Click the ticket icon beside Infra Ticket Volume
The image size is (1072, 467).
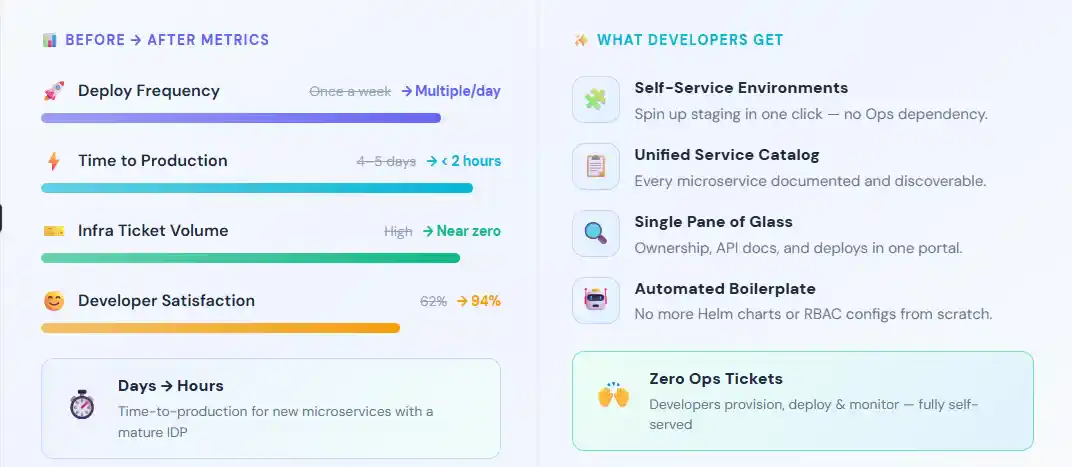tap(53, 231)
